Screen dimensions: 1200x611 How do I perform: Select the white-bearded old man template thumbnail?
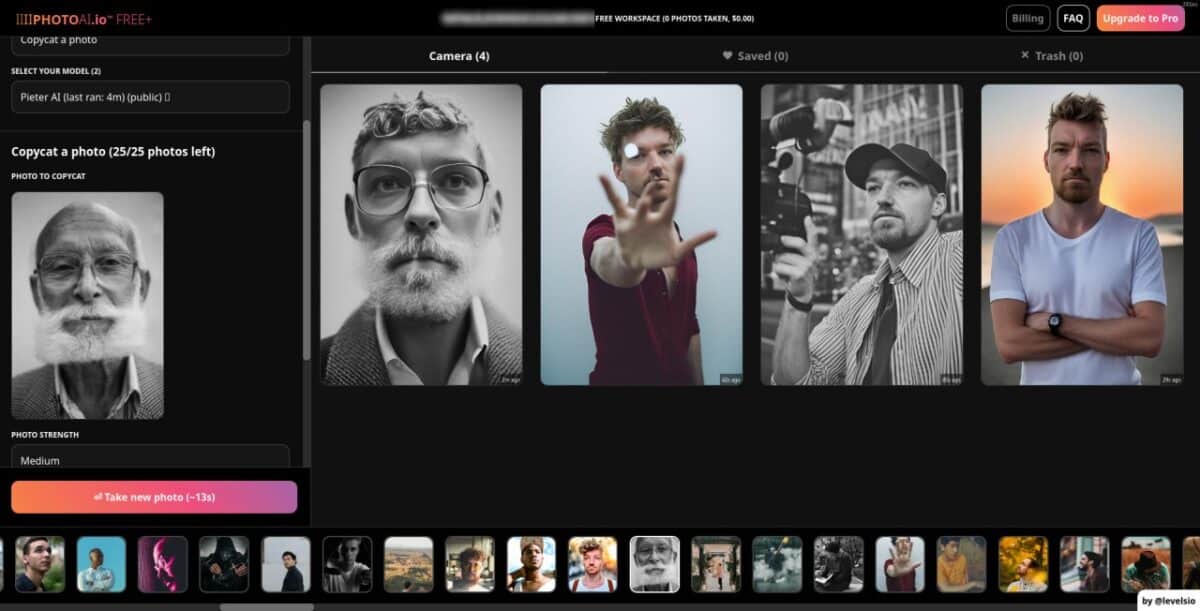[x=654, y=564]
